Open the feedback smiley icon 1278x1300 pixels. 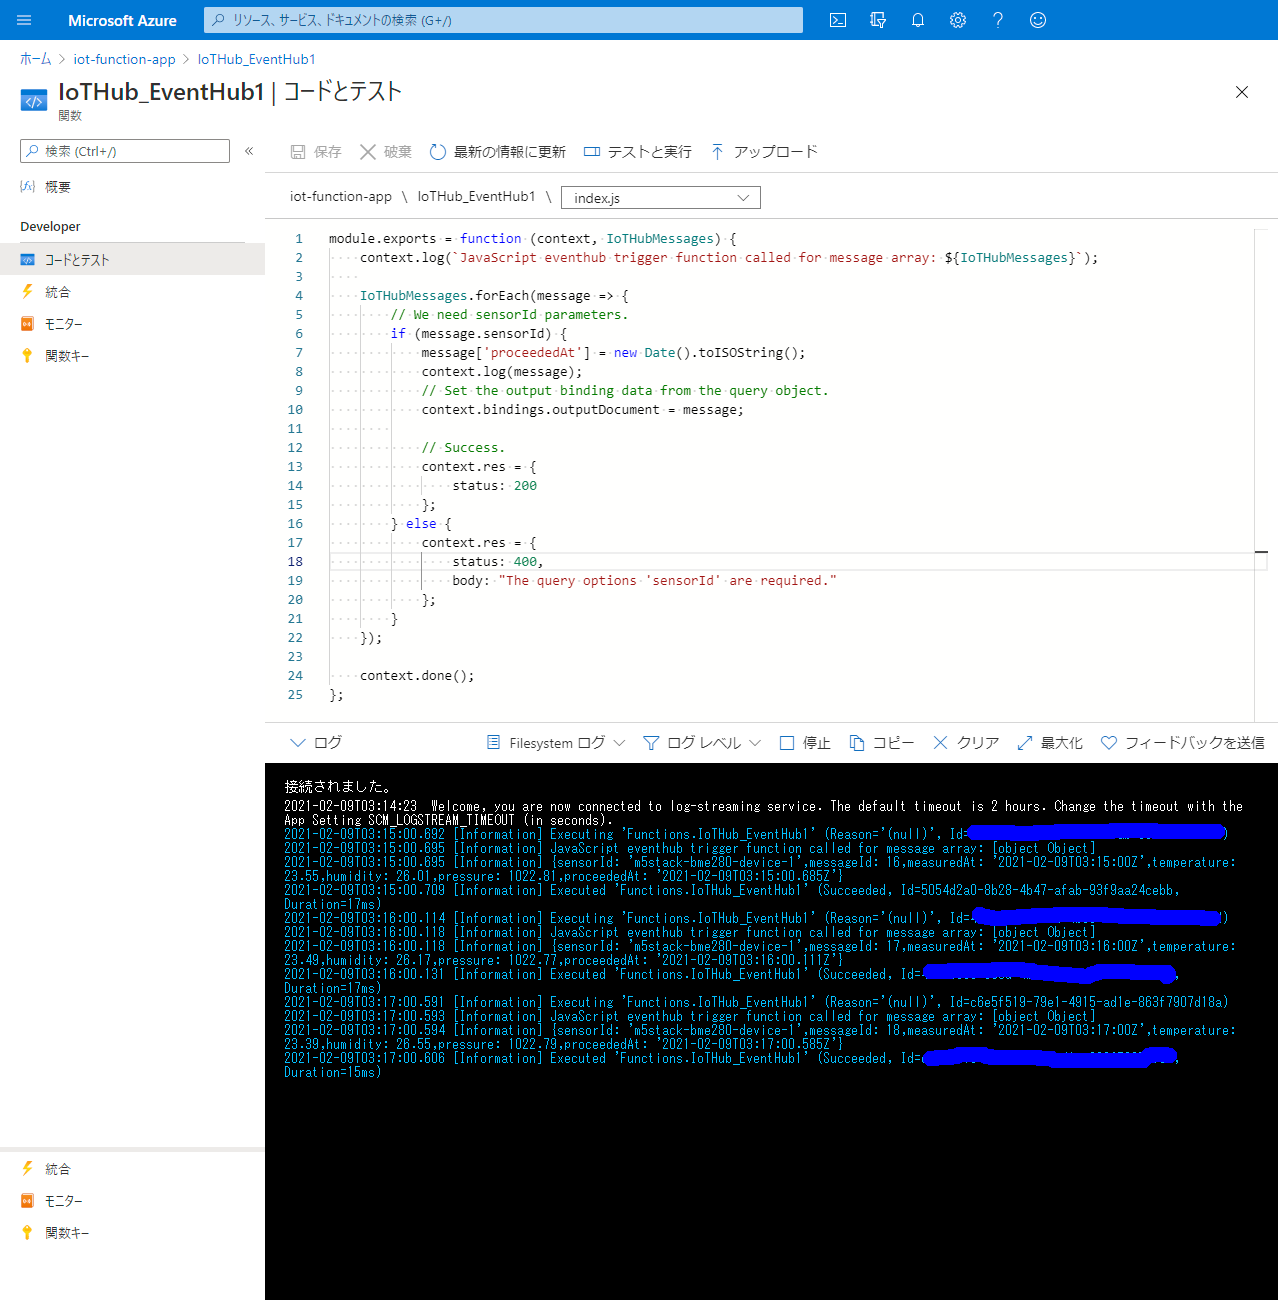coord(1038,20)
